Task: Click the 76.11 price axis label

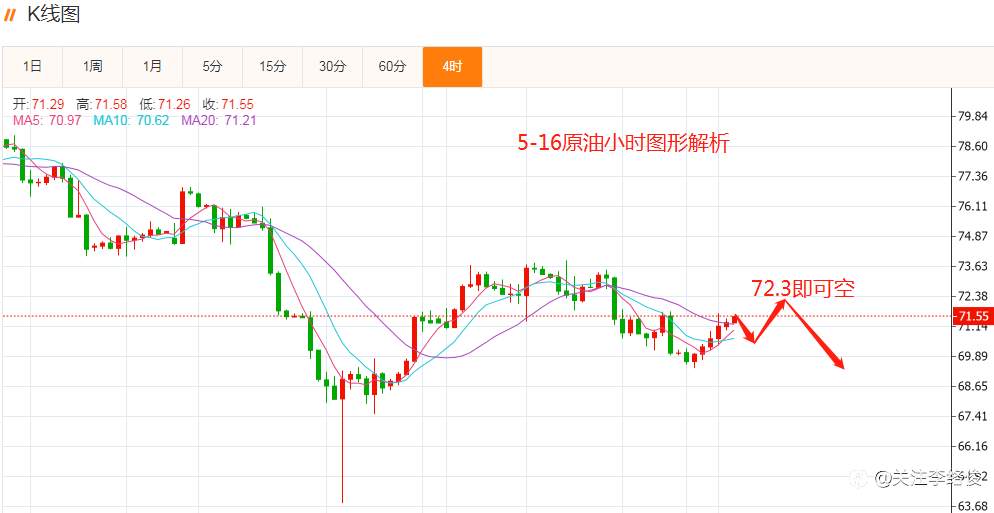Action: [x=973, y=207]
